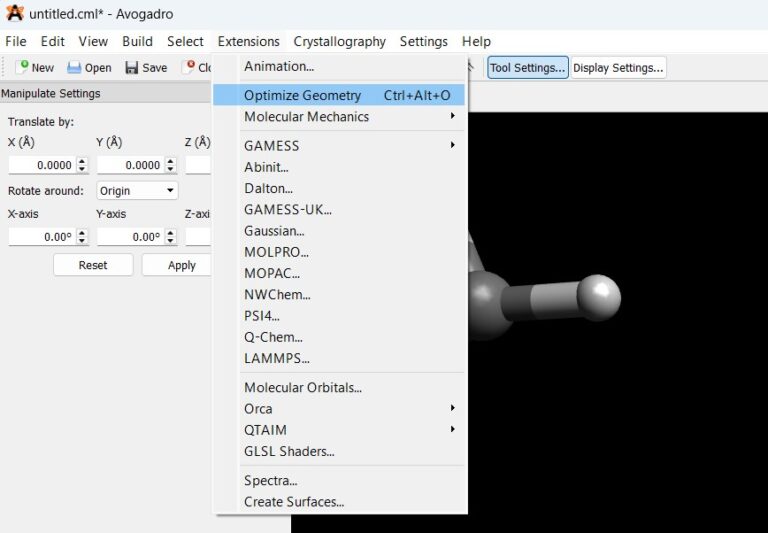Choose Create Surfaces... from the menu
The height and width of the screenshot is (533, 768).
(339, 502)
